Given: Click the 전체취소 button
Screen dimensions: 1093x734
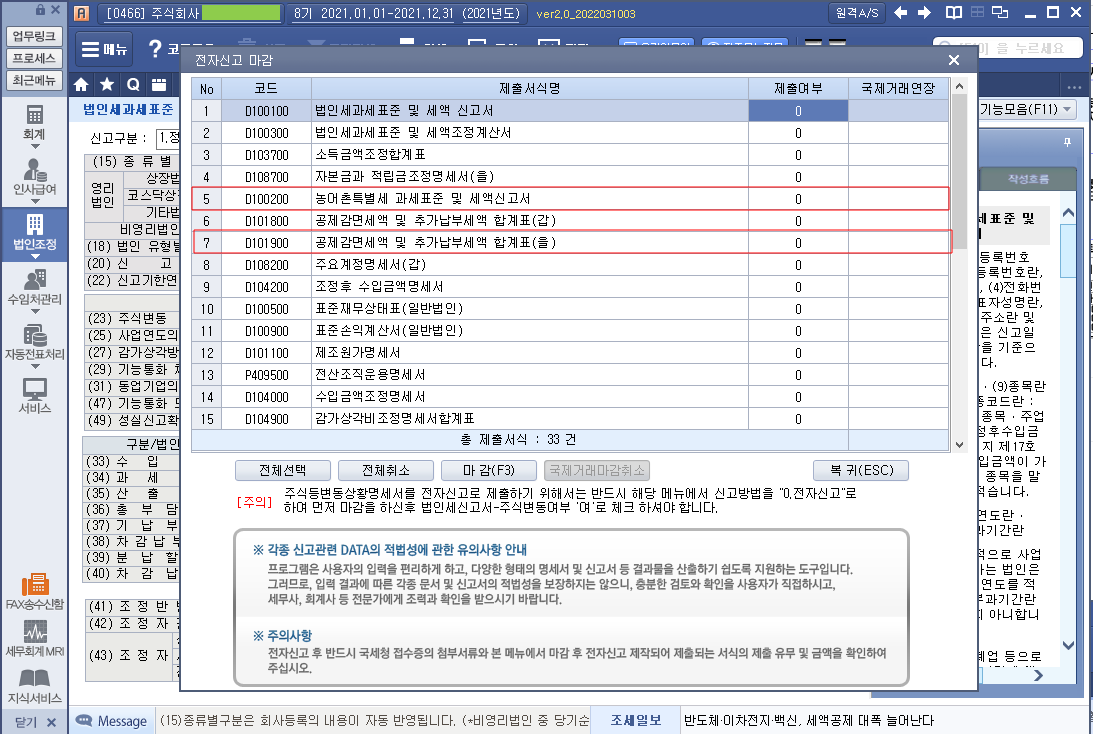Looking at the screenshot, I should point(385,471).
